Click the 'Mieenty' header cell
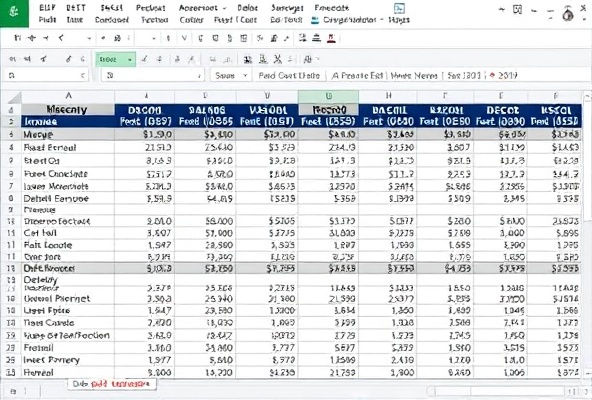The height and width of the screenshot is (400, 592). tap(68, 110)
